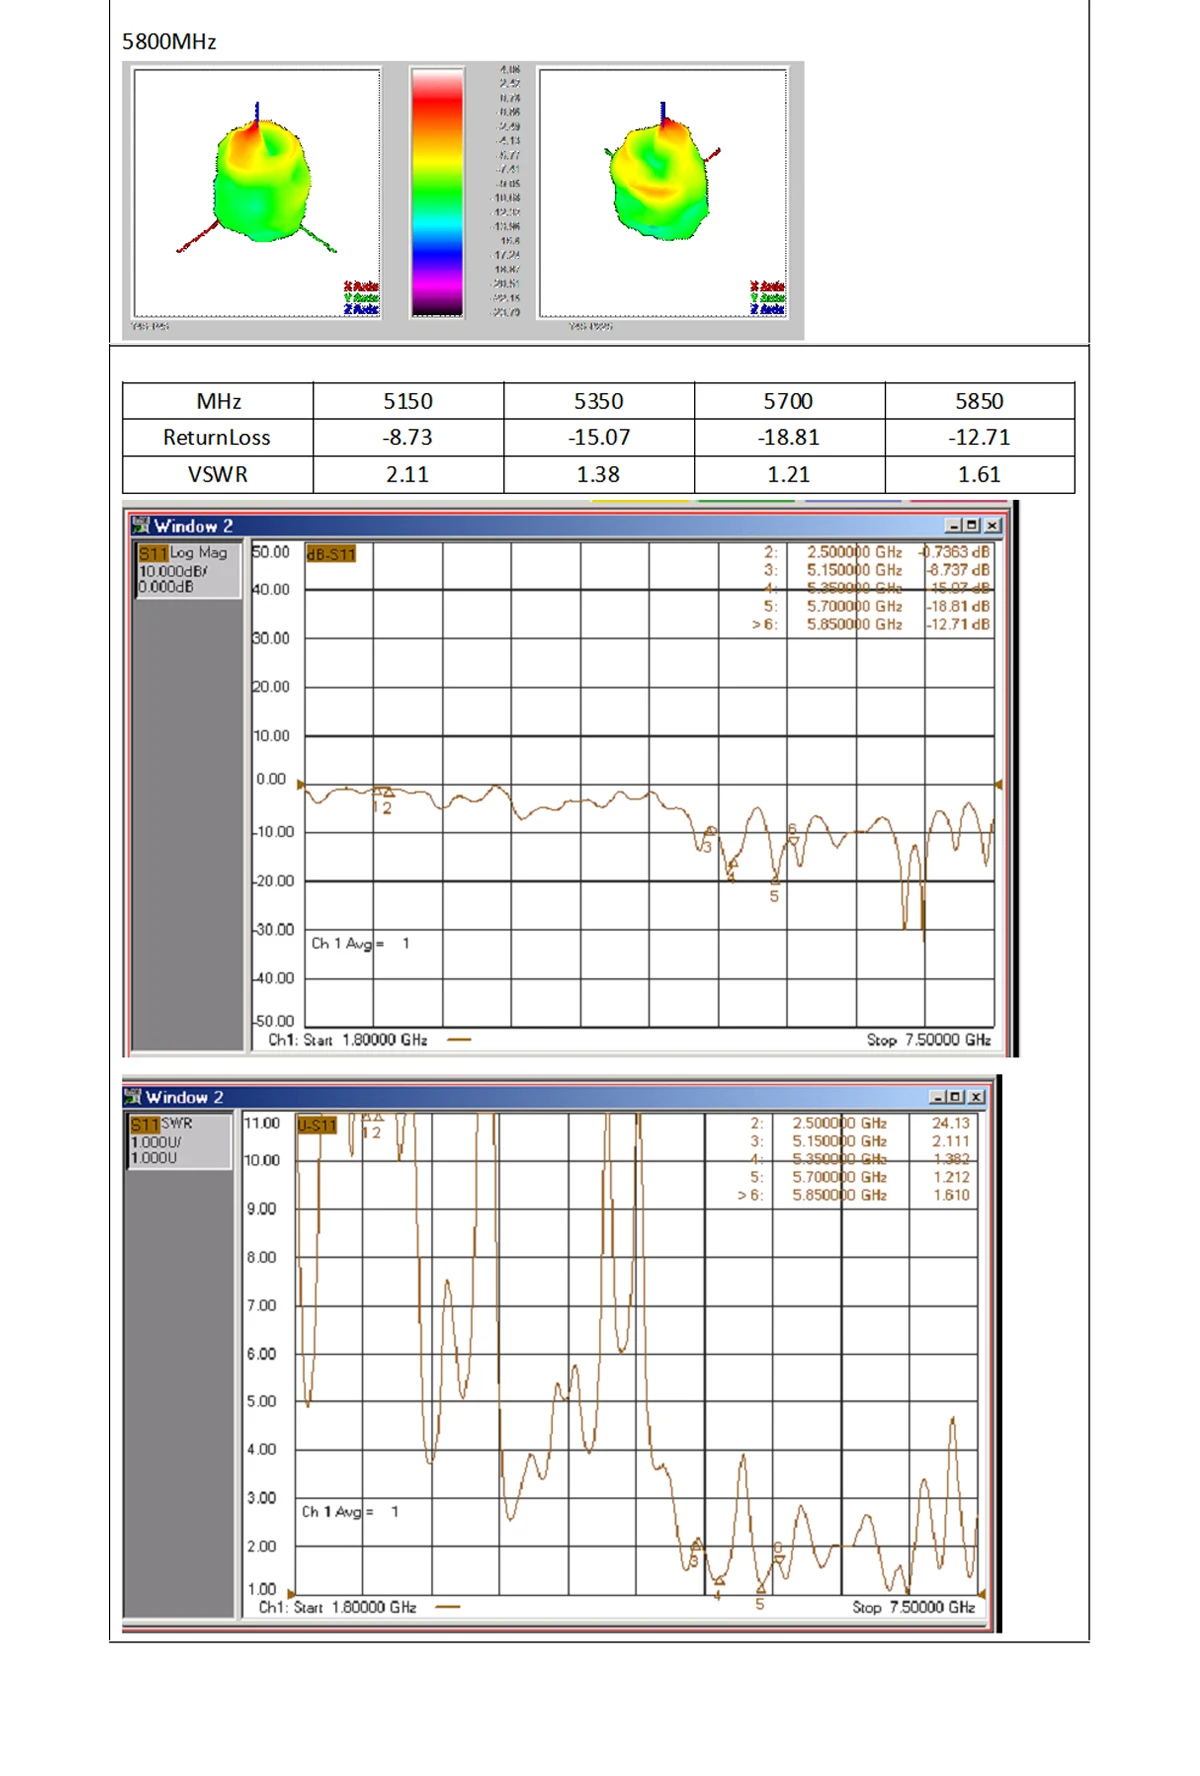The width and height of the screenshot is (1200, 1776).
Task: Click Stop 7.50000 GHz in Log Mag window
Action: coord(929,1040)
